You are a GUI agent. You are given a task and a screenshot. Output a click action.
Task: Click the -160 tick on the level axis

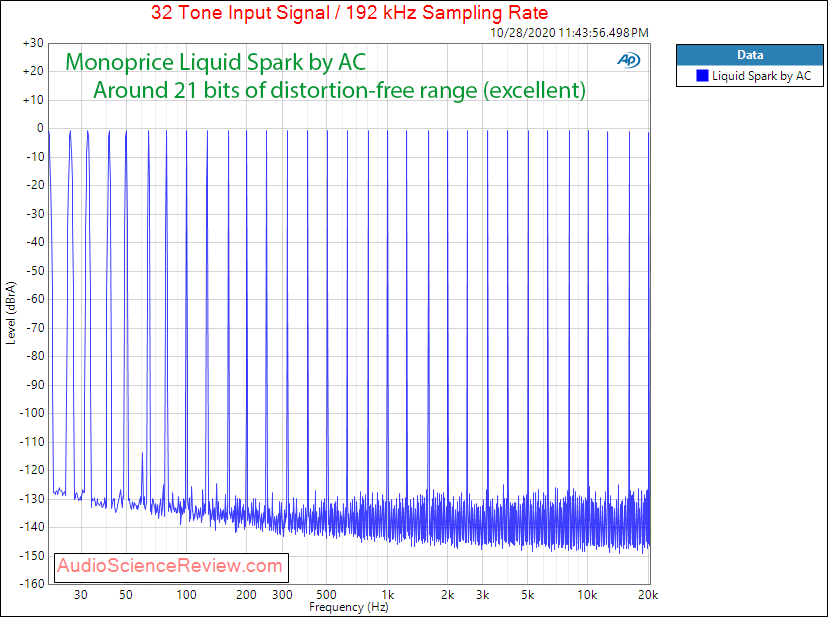coord(32,584)
